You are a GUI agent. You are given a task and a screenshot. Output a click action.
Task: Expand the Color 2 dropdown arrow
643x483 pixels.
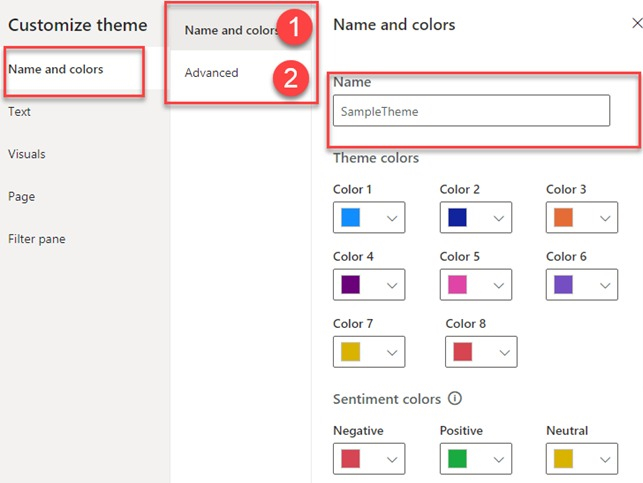(x=499, y=218)
